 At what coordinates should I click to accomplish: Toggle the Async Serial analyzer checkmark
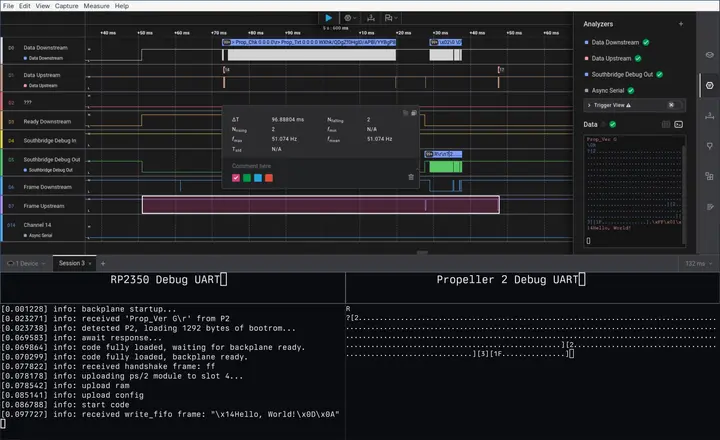630,89
